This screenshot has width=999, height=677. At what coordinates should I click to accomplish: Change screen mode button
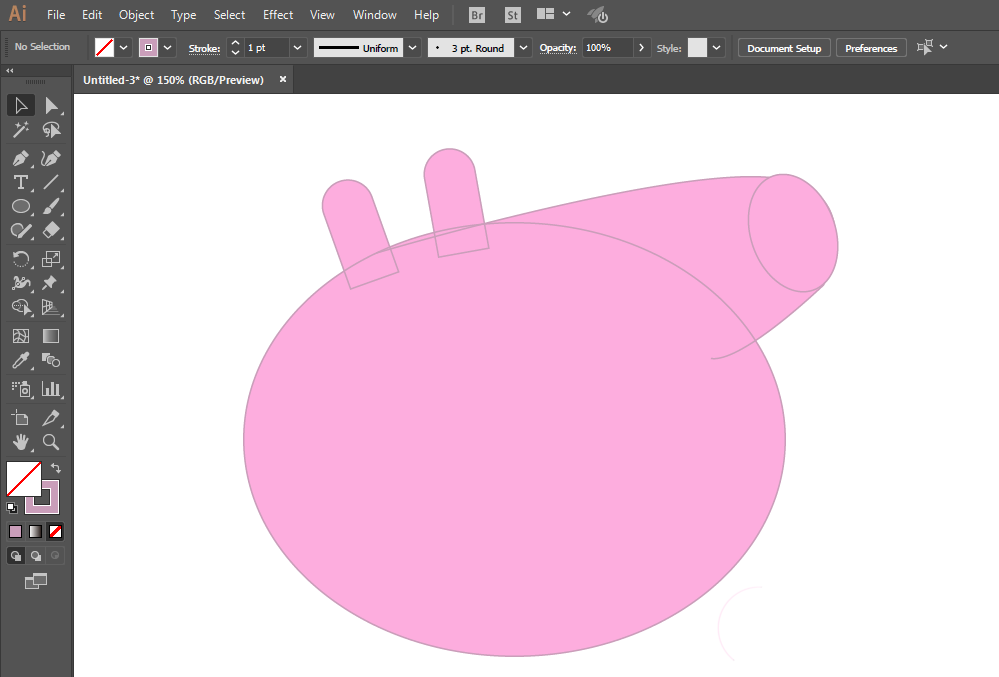tap(36, 581)
